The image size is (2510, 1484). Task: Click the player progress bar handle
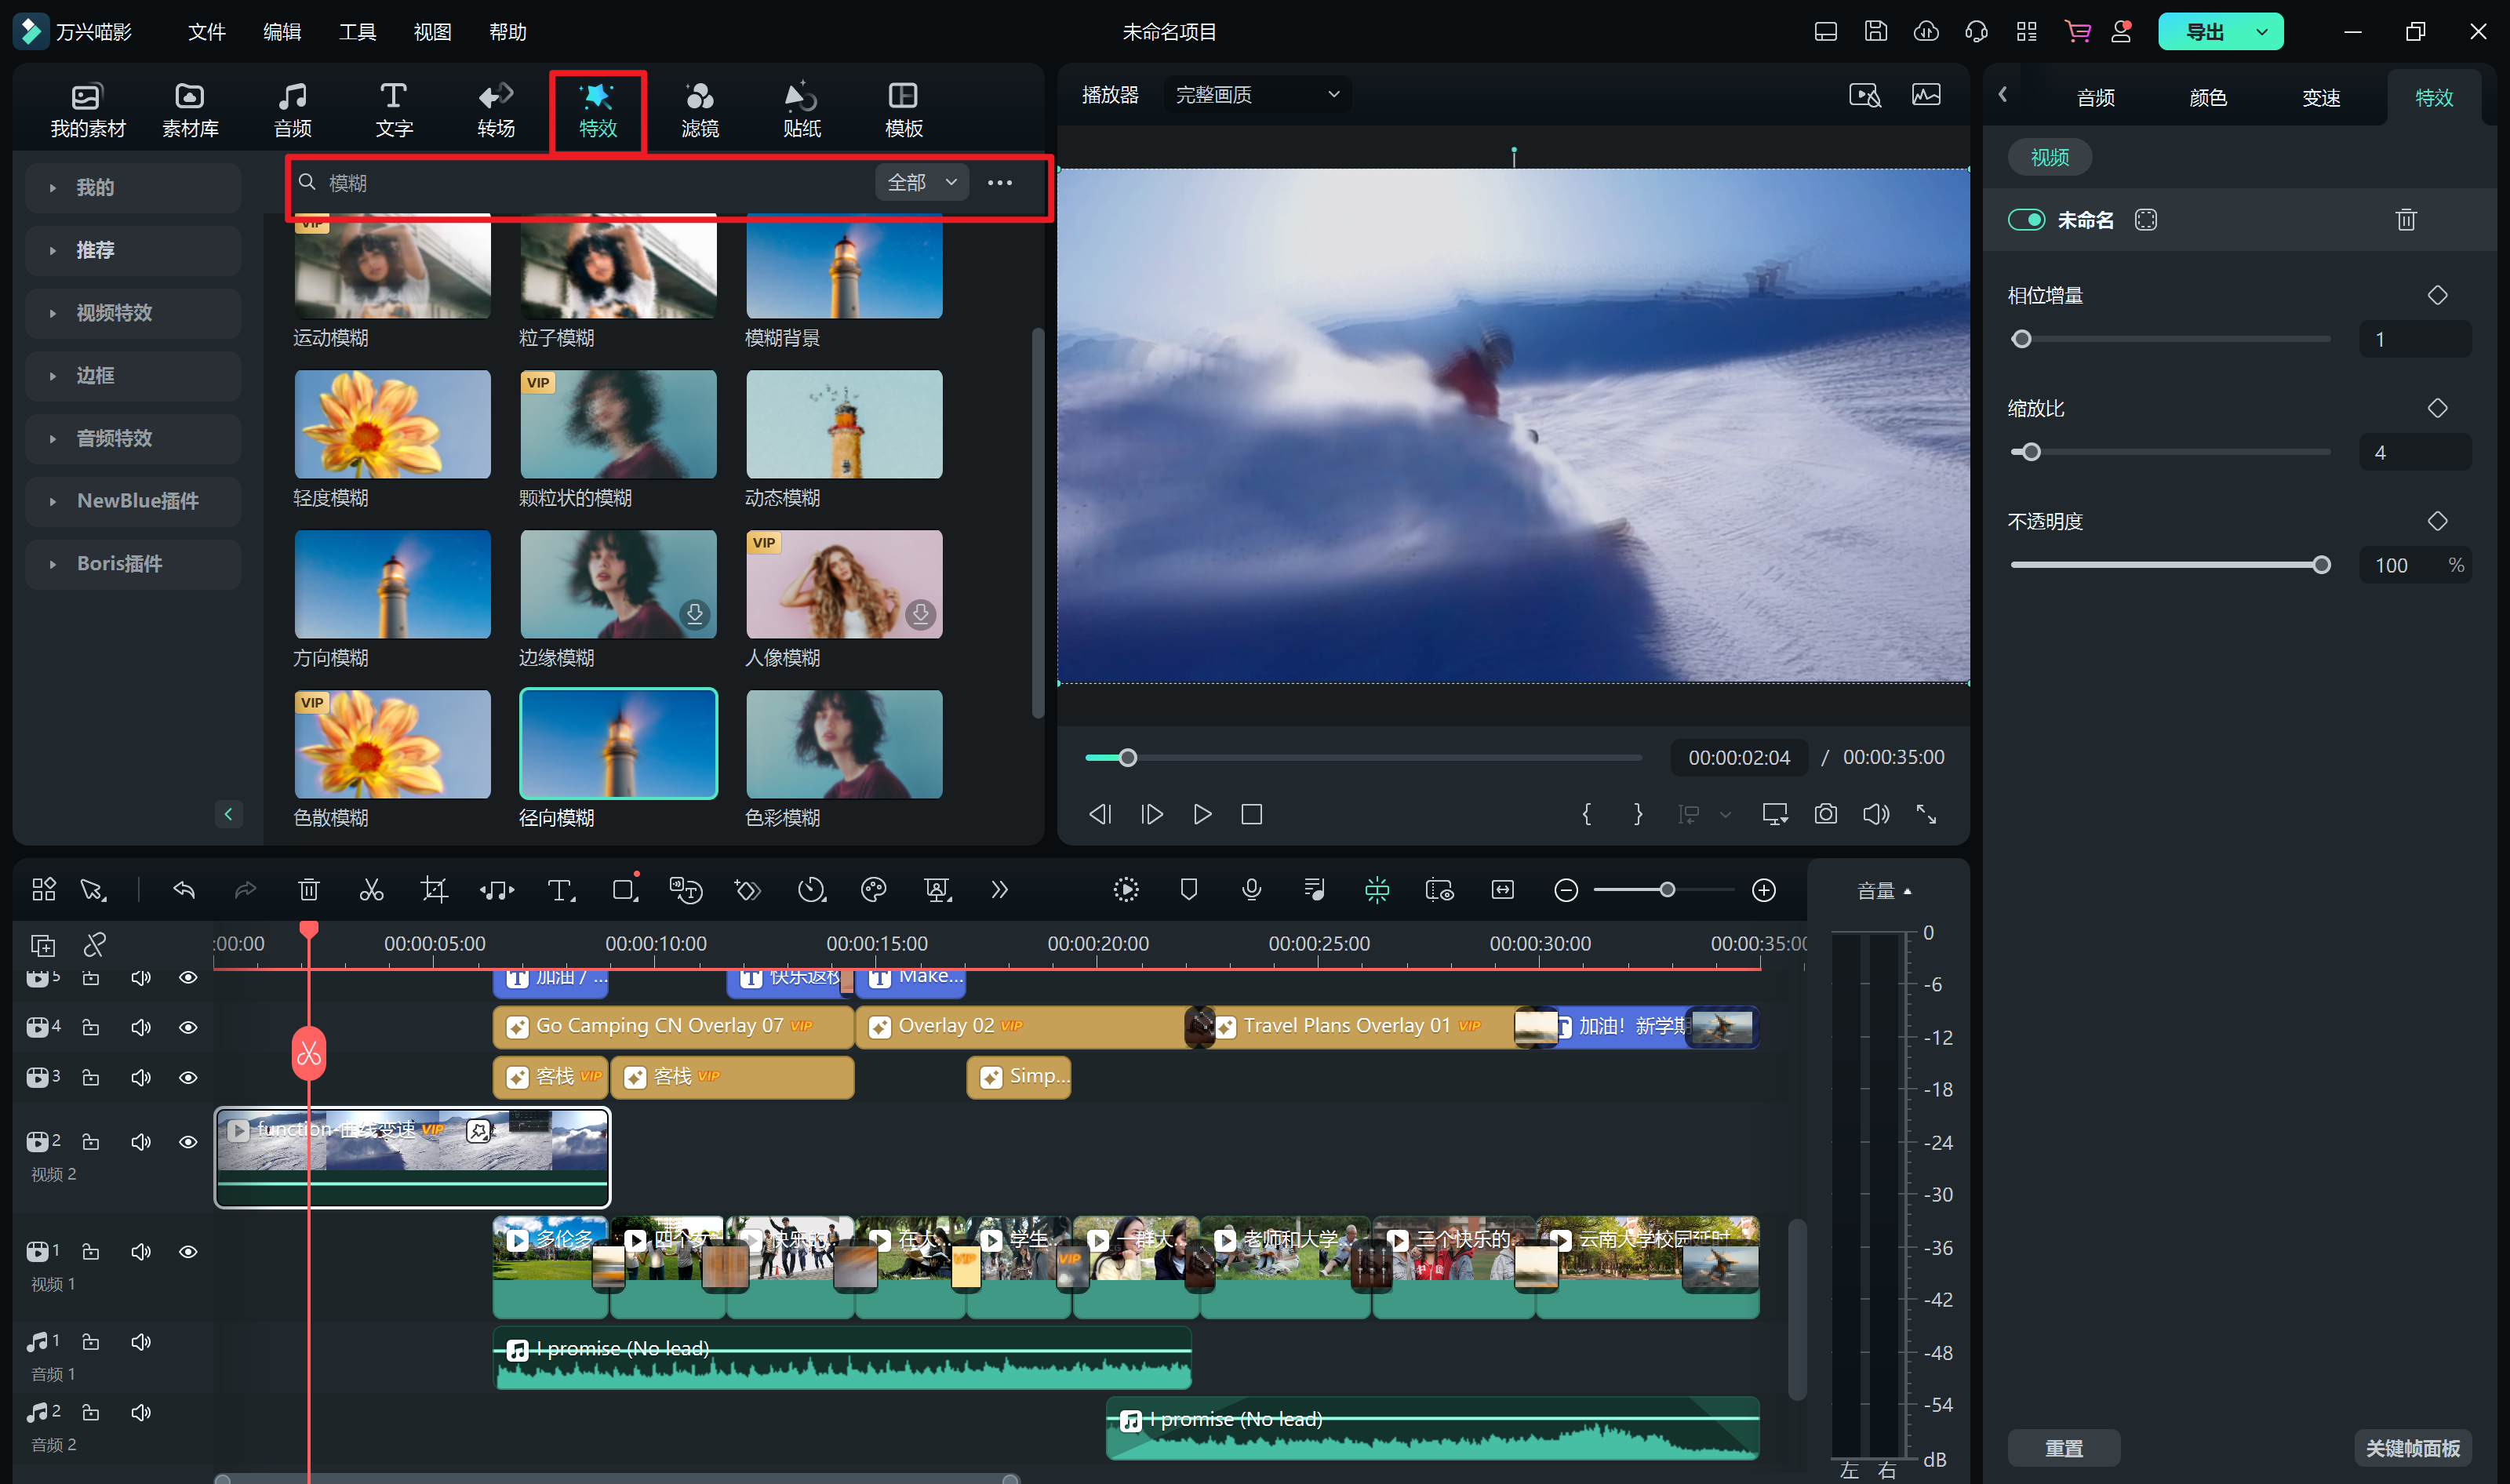(1127, 758)
